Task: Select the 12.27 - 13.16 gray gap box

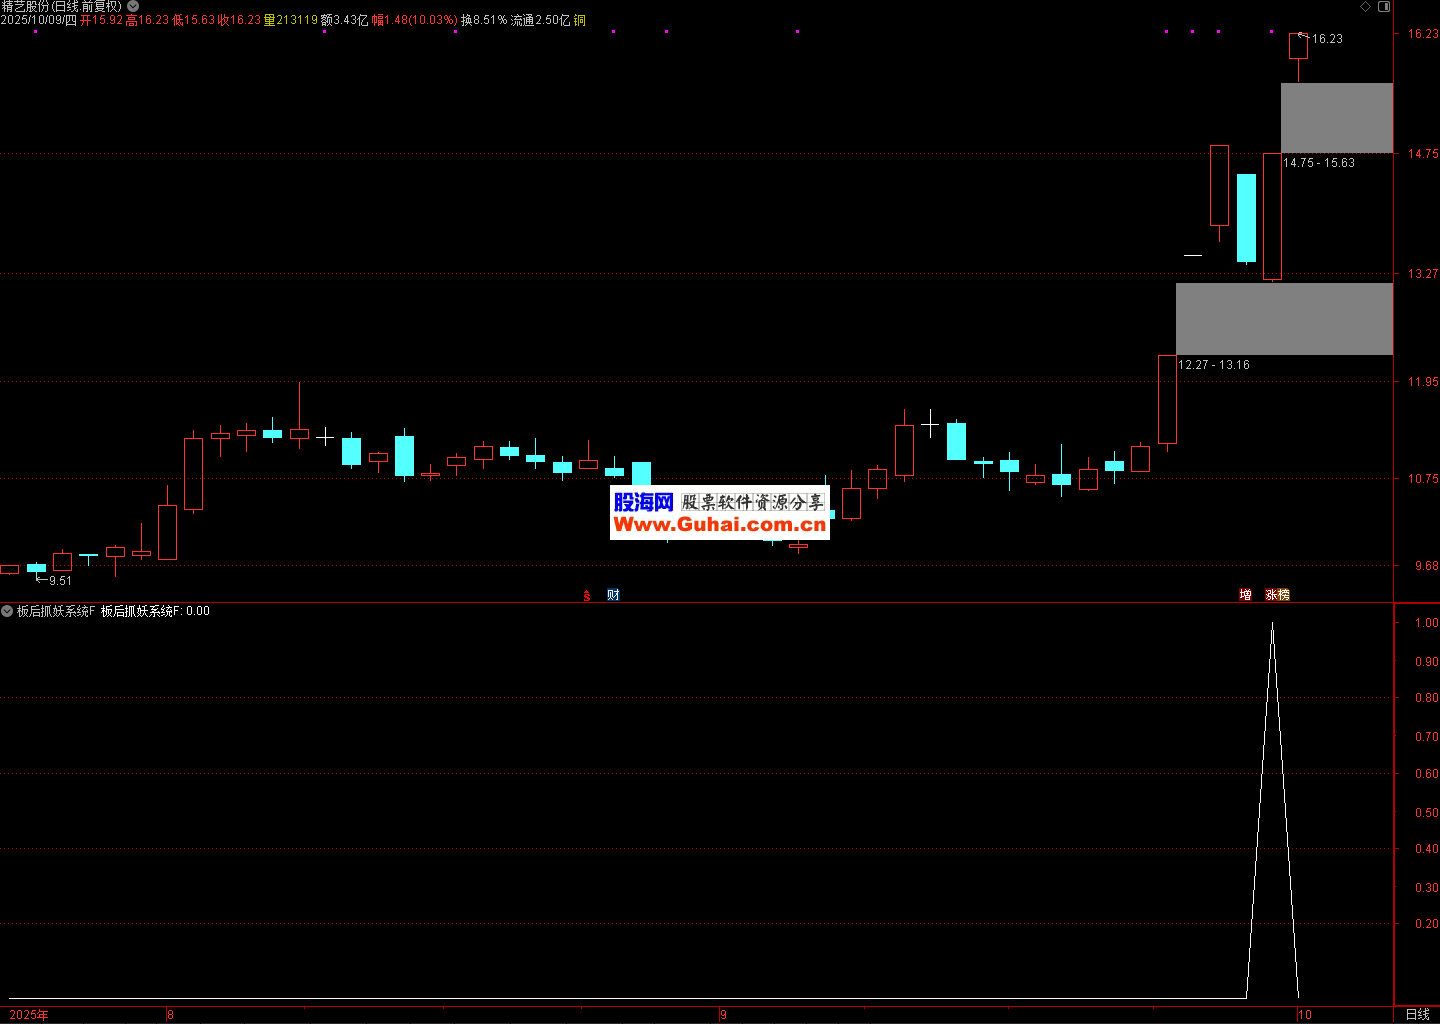Action: [x=1284, y=319]
